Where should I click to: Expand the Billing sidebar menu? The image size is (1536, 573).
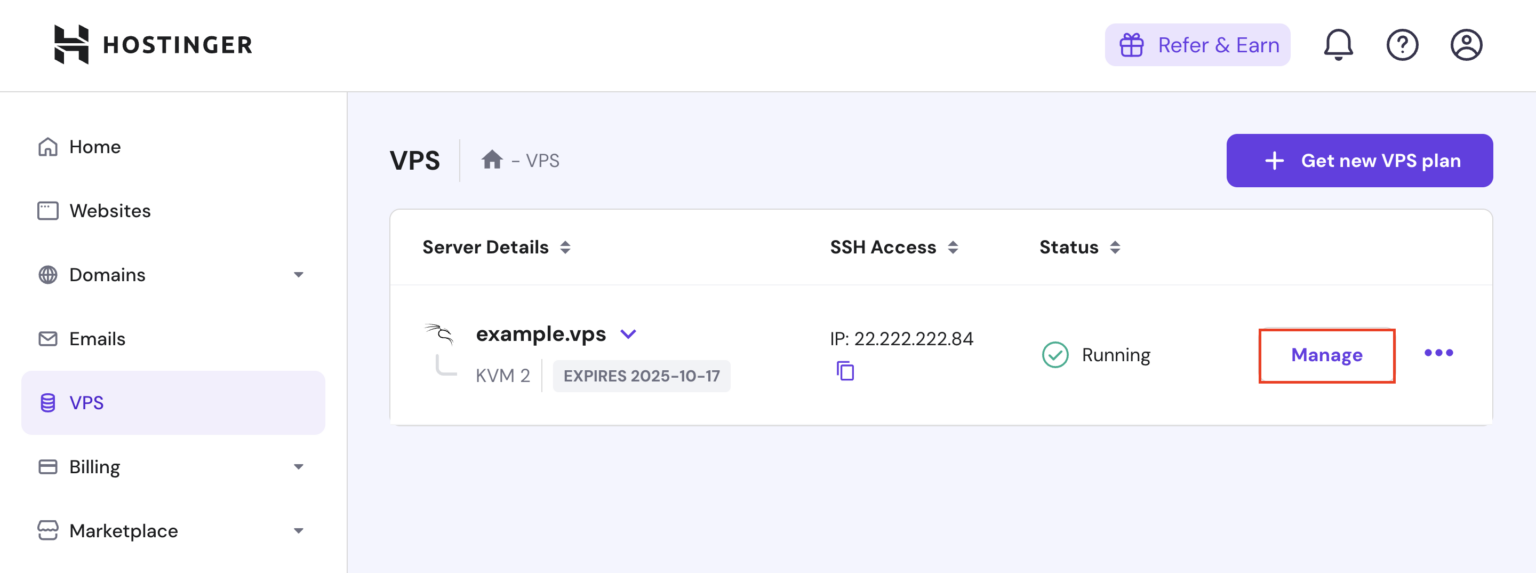point(298,467)
